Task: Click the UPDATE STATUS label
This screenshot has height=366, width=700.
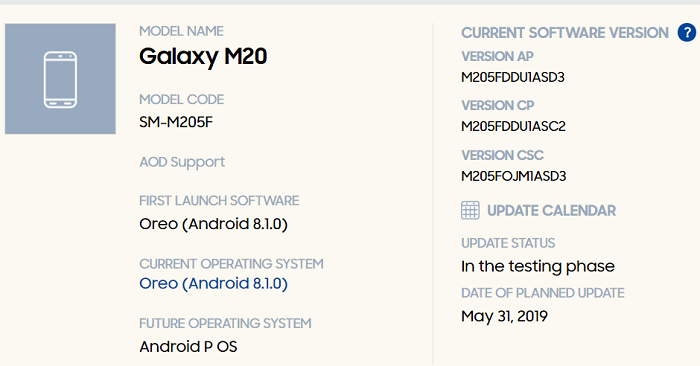Action: pos(508,243)
